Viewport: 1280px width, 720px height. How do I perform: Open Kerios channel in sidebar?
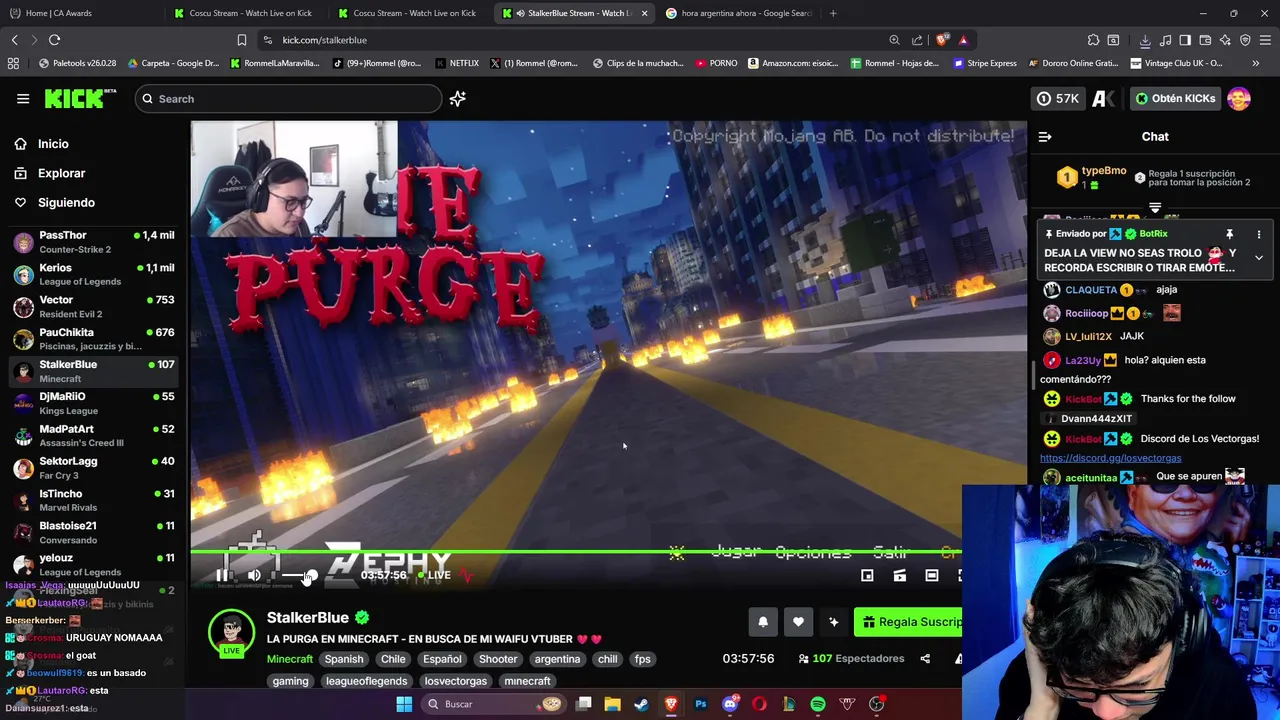point(92,274)
